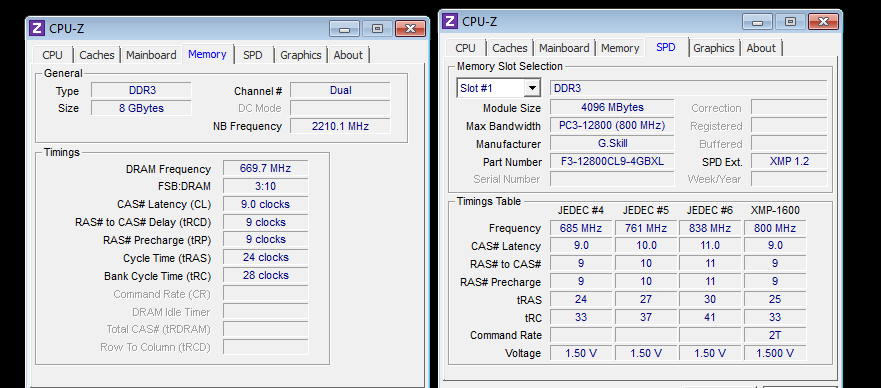The image size is (881, 388).
Task: Click FSB:DRAM value 3:10
Action: 265,186
